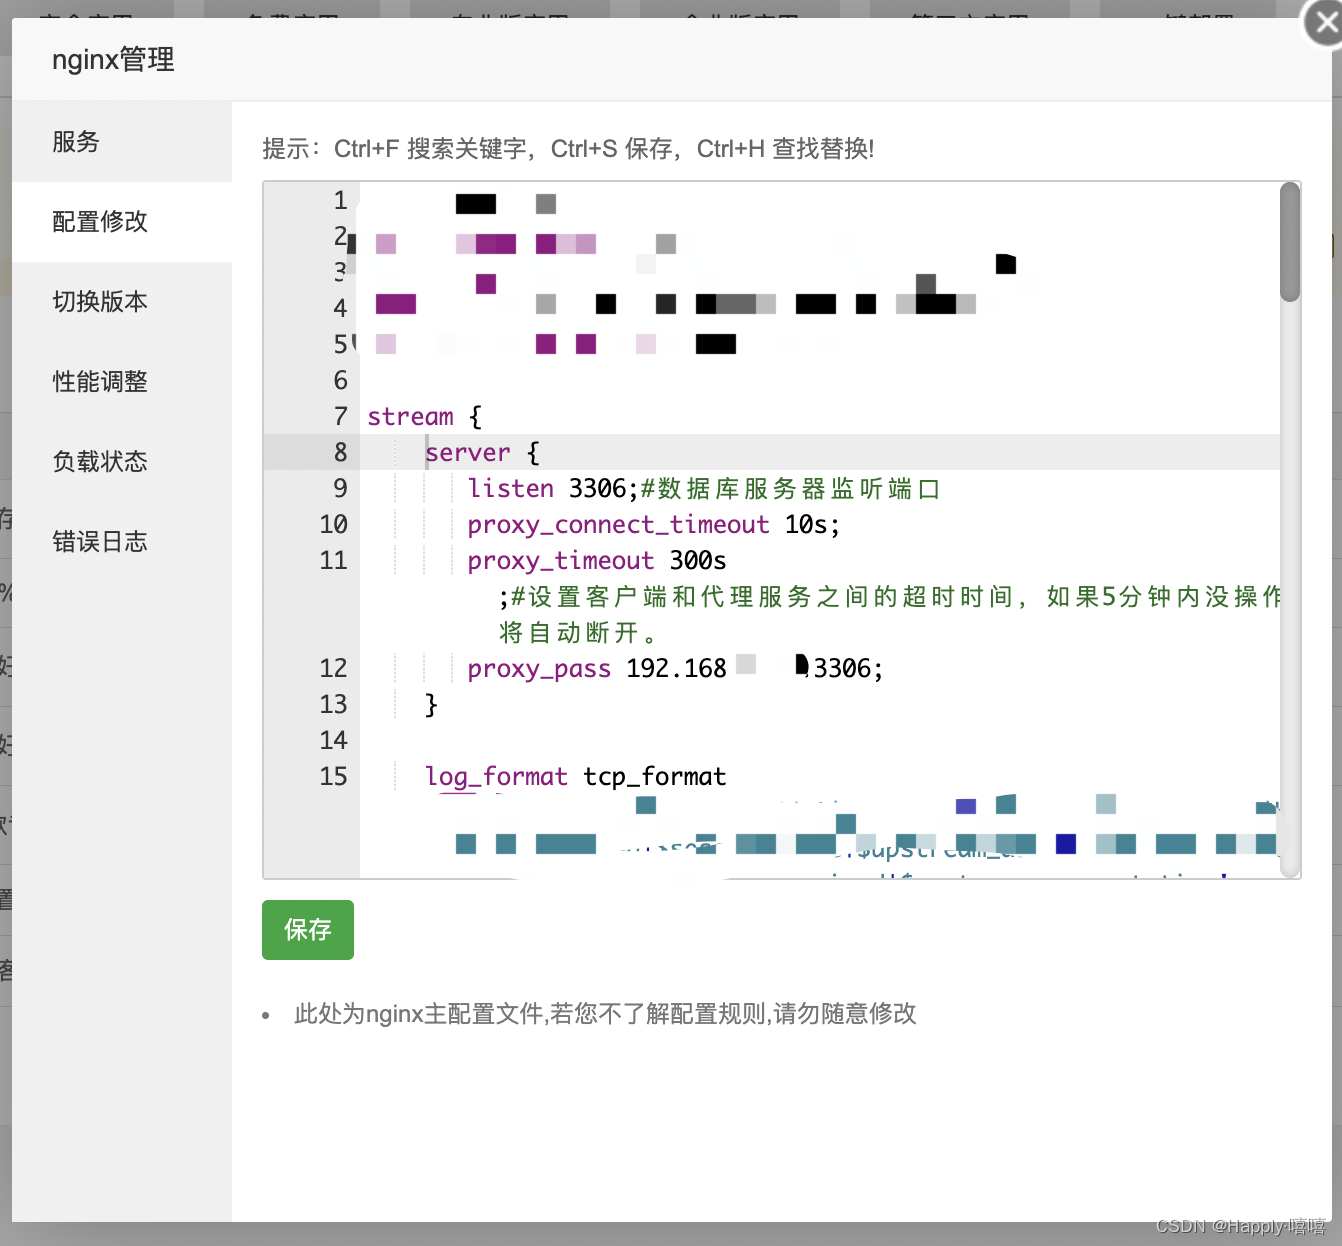1342x1246 pixels.
Task: Click the 'proxy_timeout 300s' line
Action: tap(597, 560)
